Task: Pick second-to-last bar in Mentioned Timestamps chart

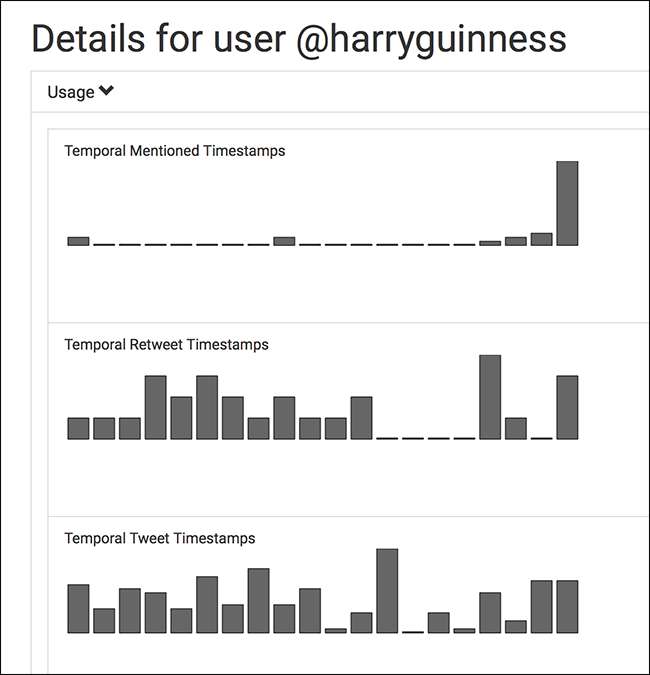Action: click(x=541, y=239)
